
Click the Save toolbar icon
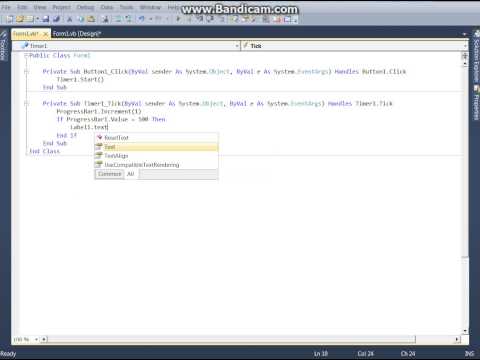point(46,19)
